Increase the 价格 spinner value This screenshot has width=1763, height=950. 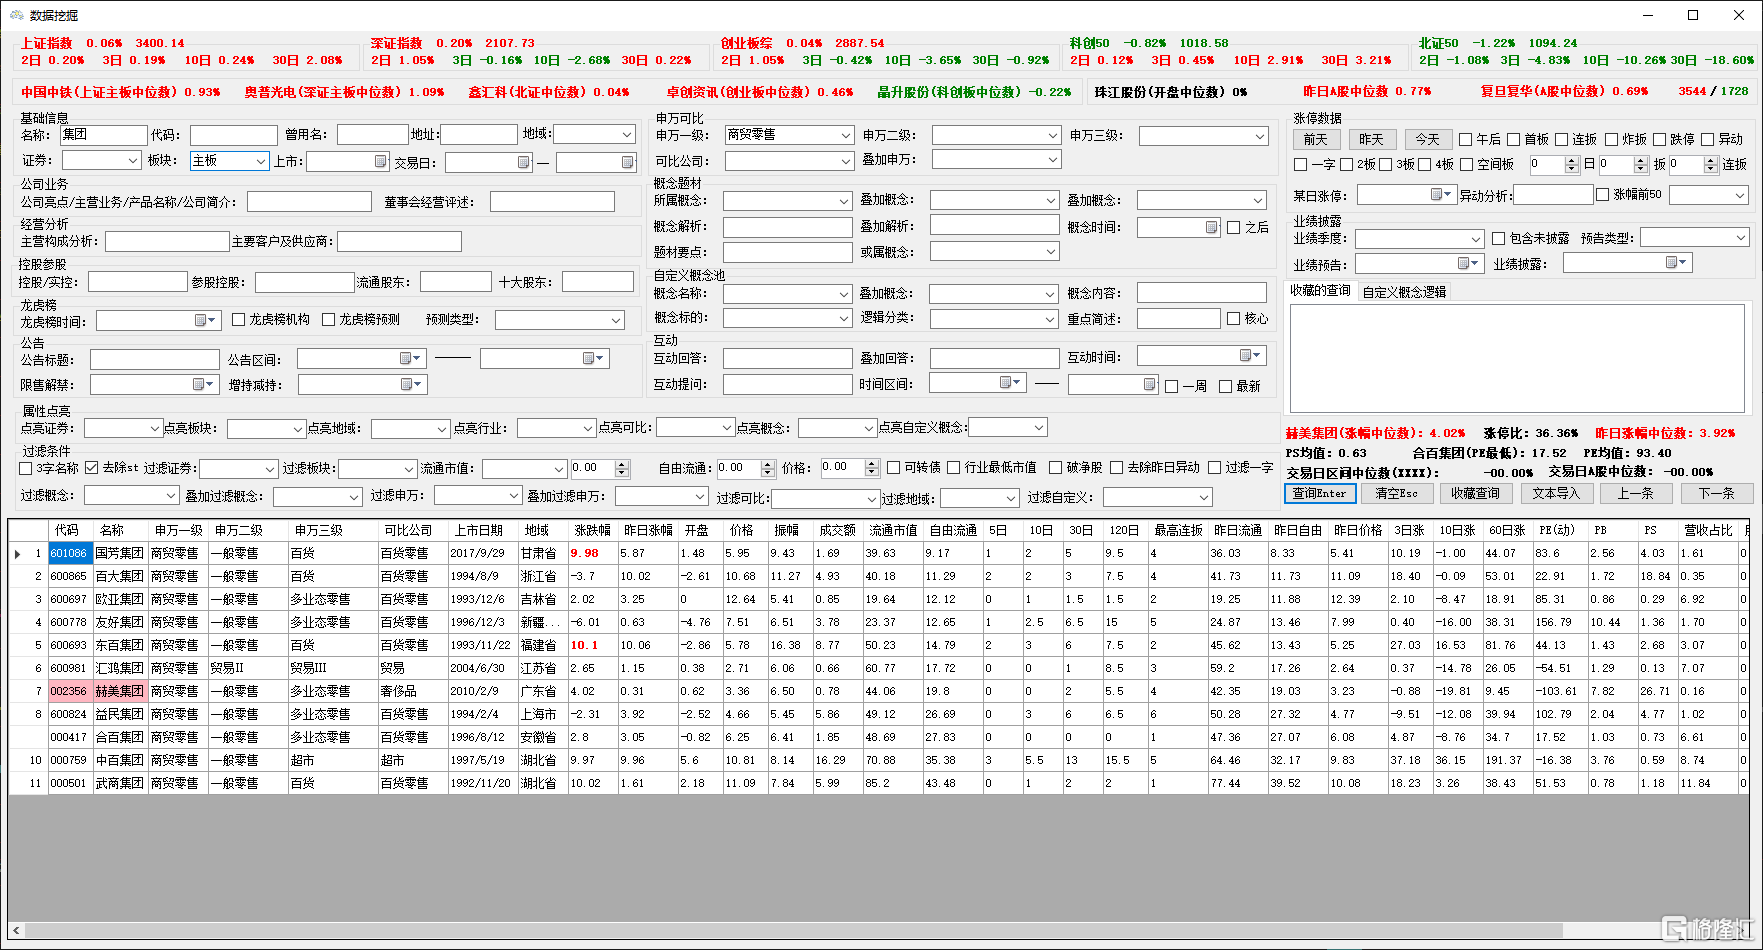tap(872, 464)
